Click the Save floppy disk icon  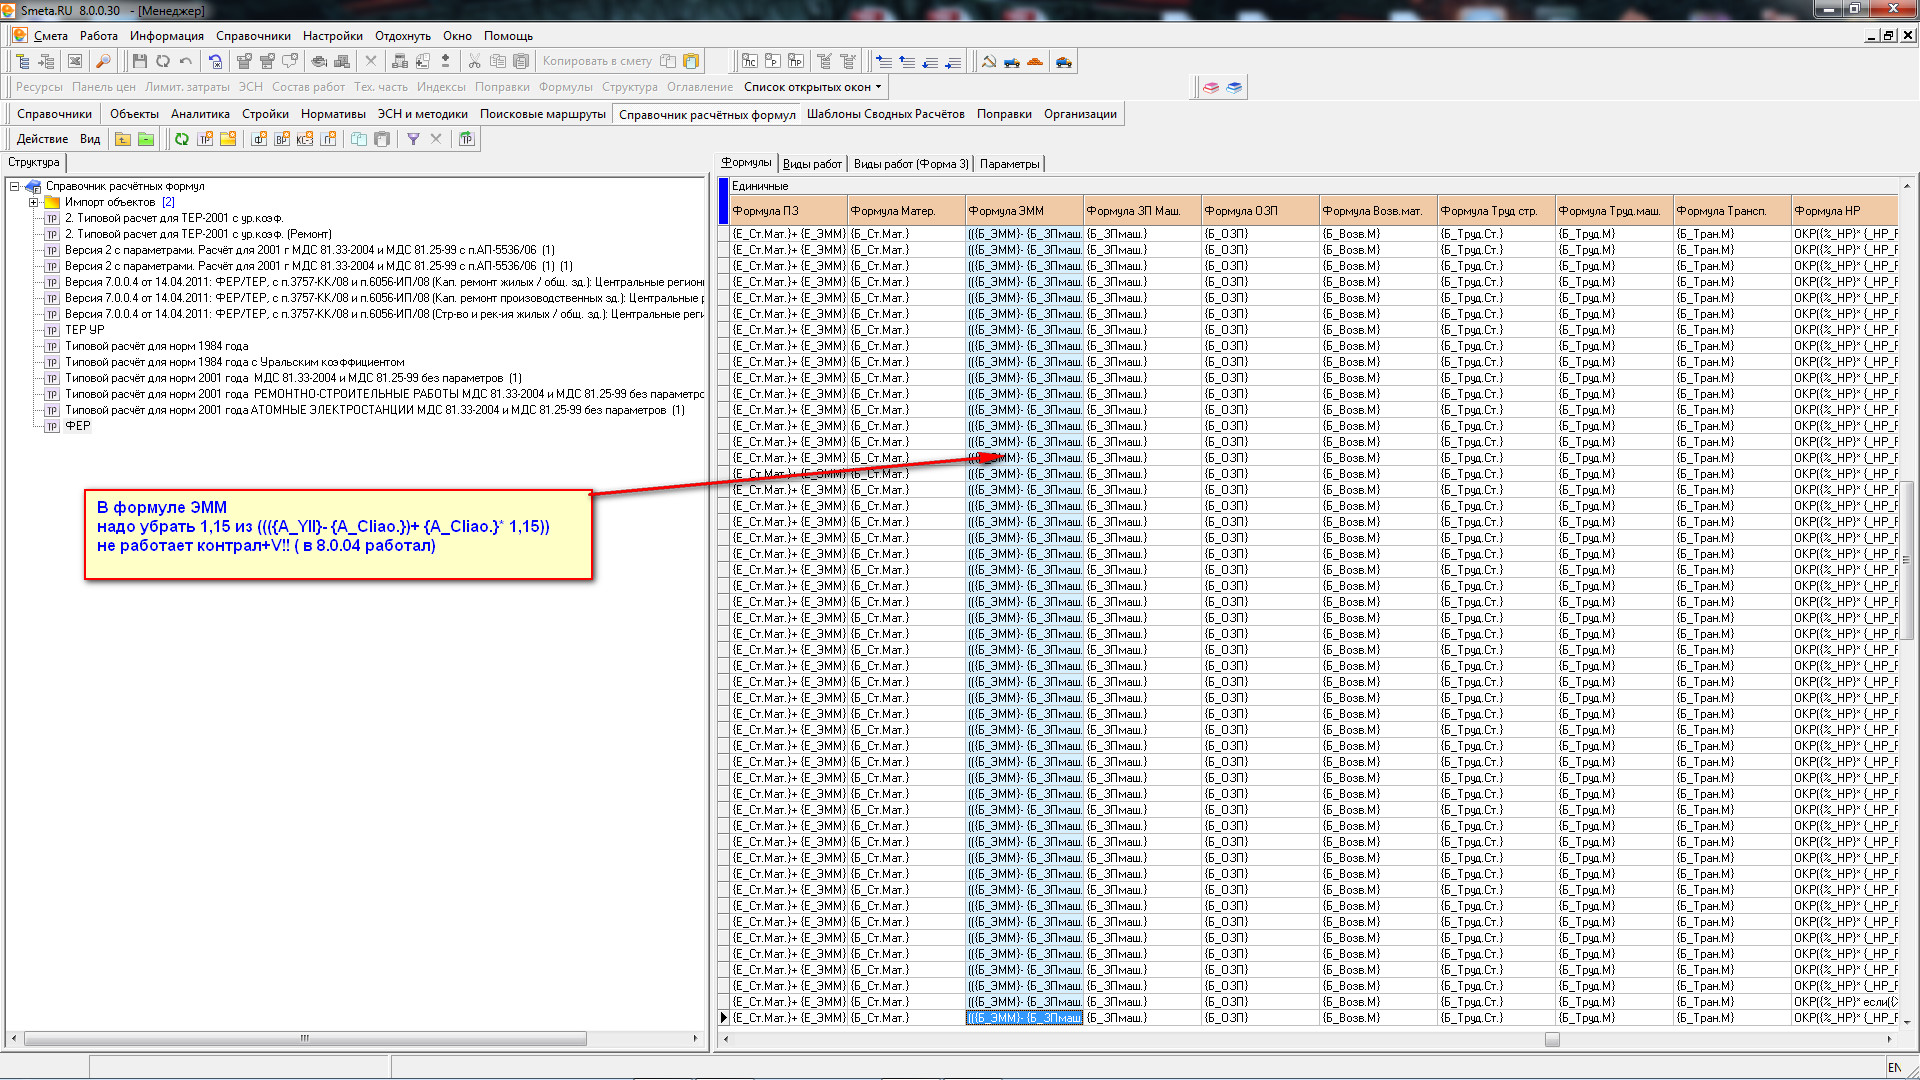(140, 62)
